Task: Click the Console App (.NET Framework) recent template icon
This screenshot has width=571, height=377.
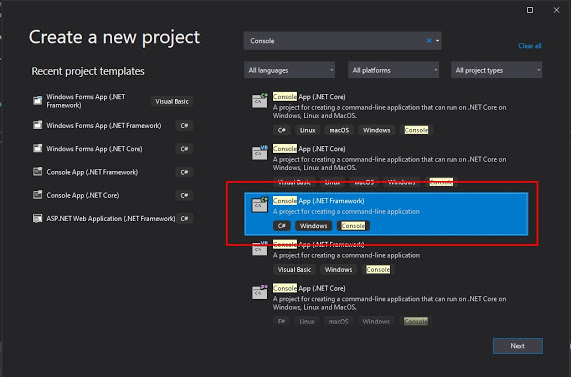Action: click(x=38, y=172)
